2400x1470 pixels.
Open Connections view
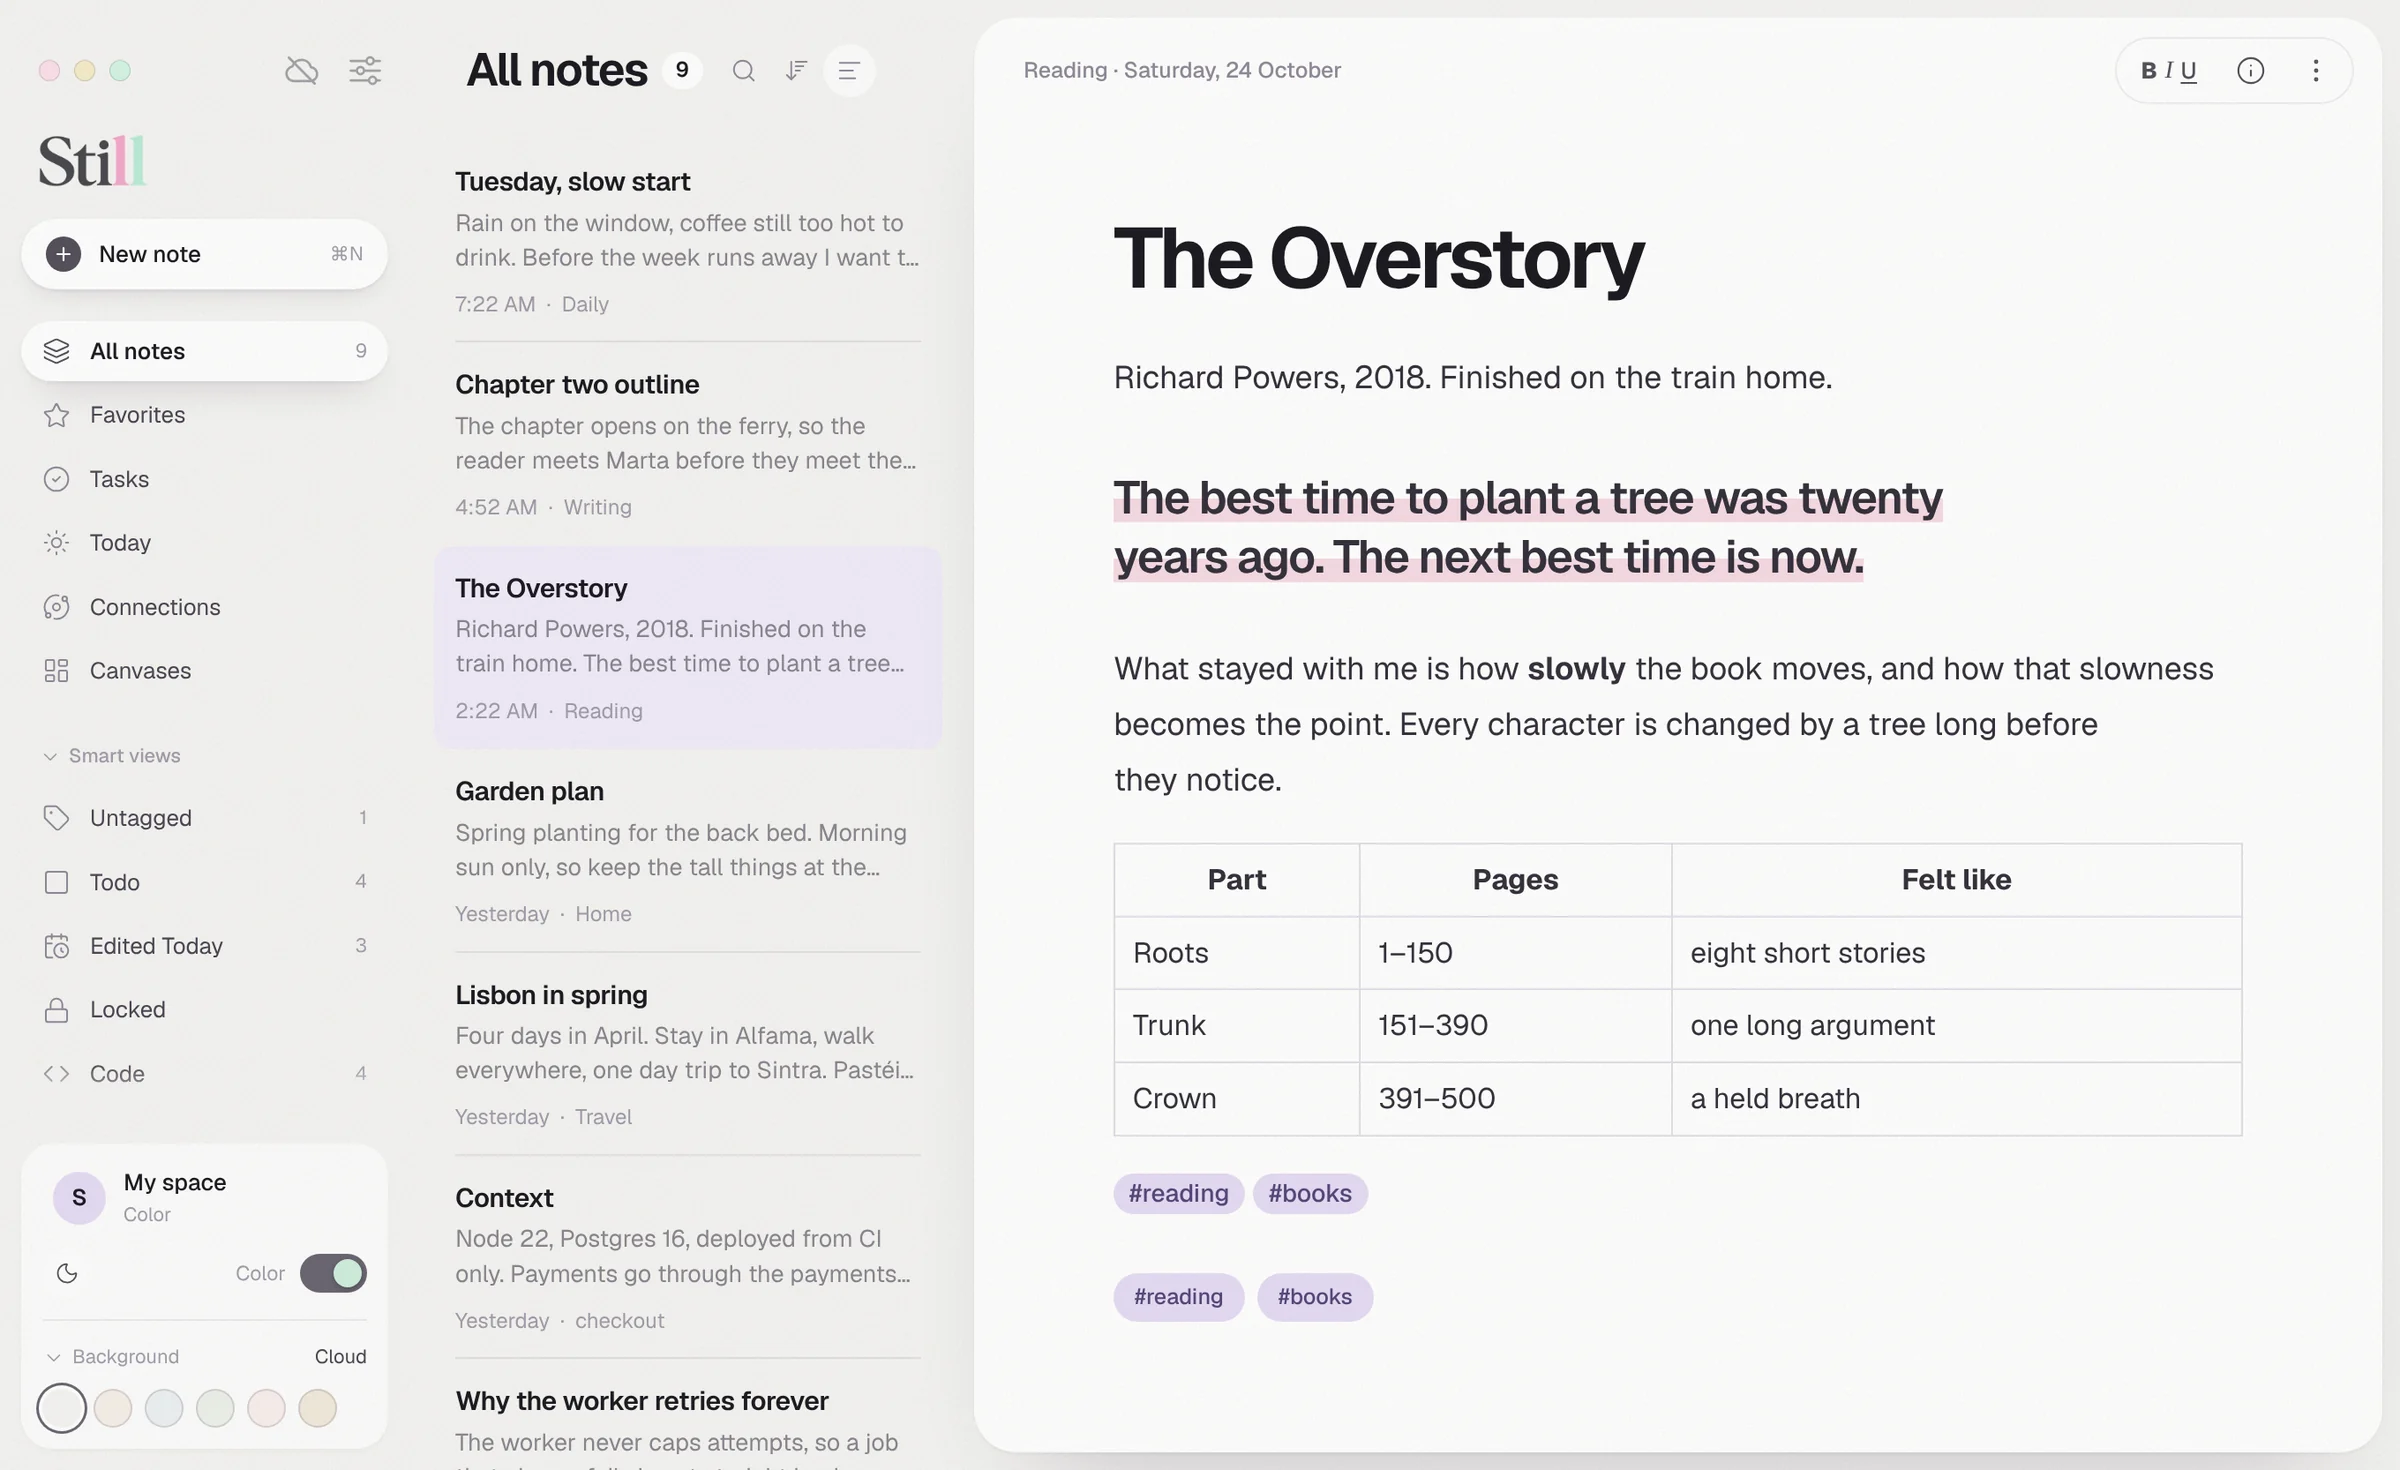[204, 607]
